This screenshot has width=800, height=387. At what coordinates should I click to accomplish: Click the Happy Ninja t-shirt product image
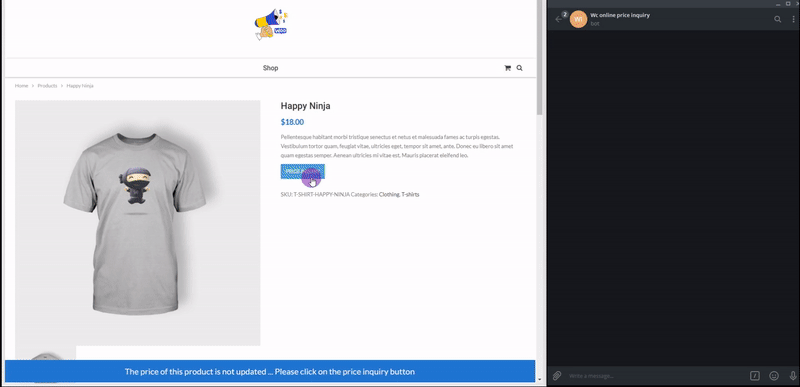coord(138,223)
